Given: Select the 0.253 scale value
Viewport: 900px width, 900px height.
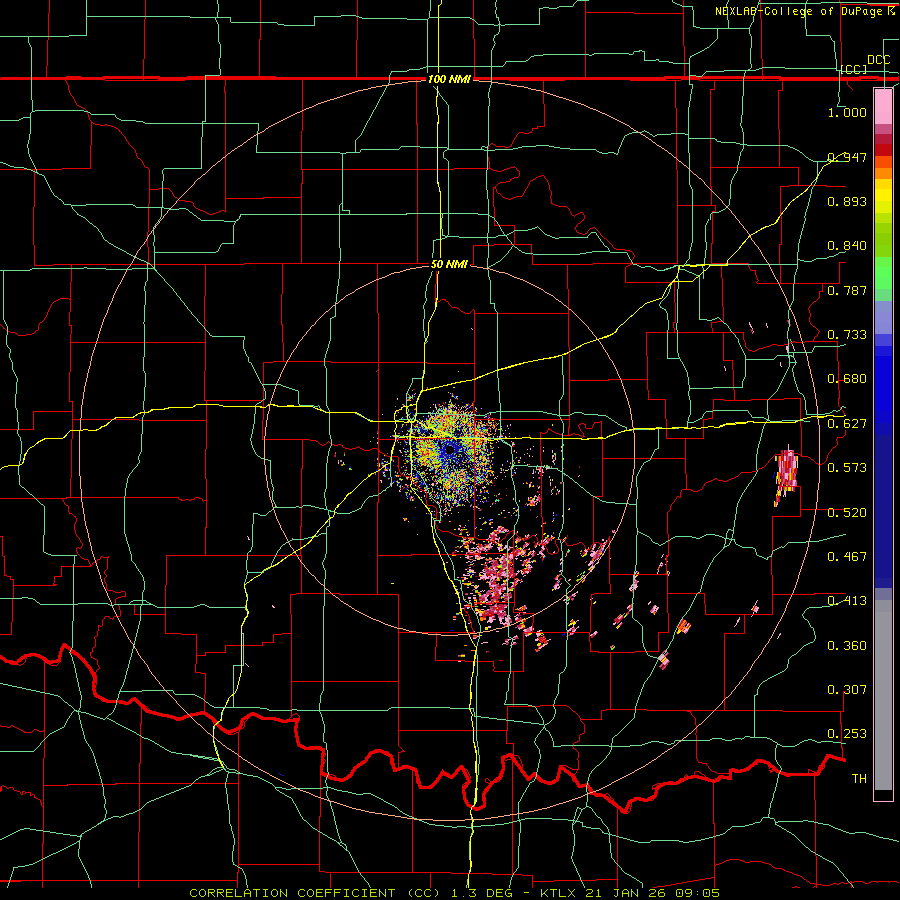Looking at the screenshot, I should [847, 734].
